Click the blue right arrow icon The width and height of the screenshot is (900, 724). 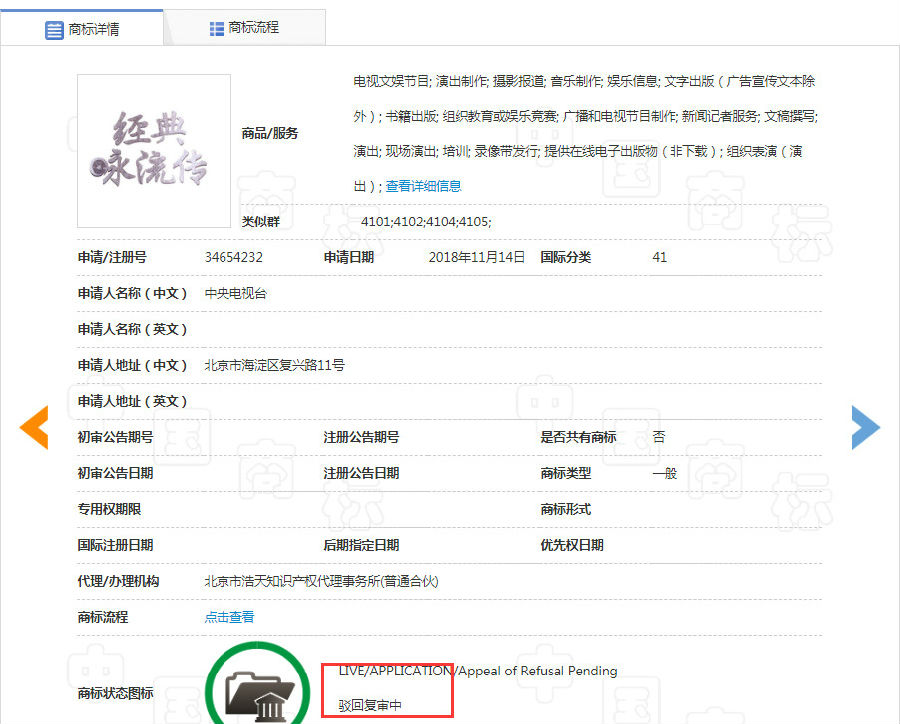[866, 427]
